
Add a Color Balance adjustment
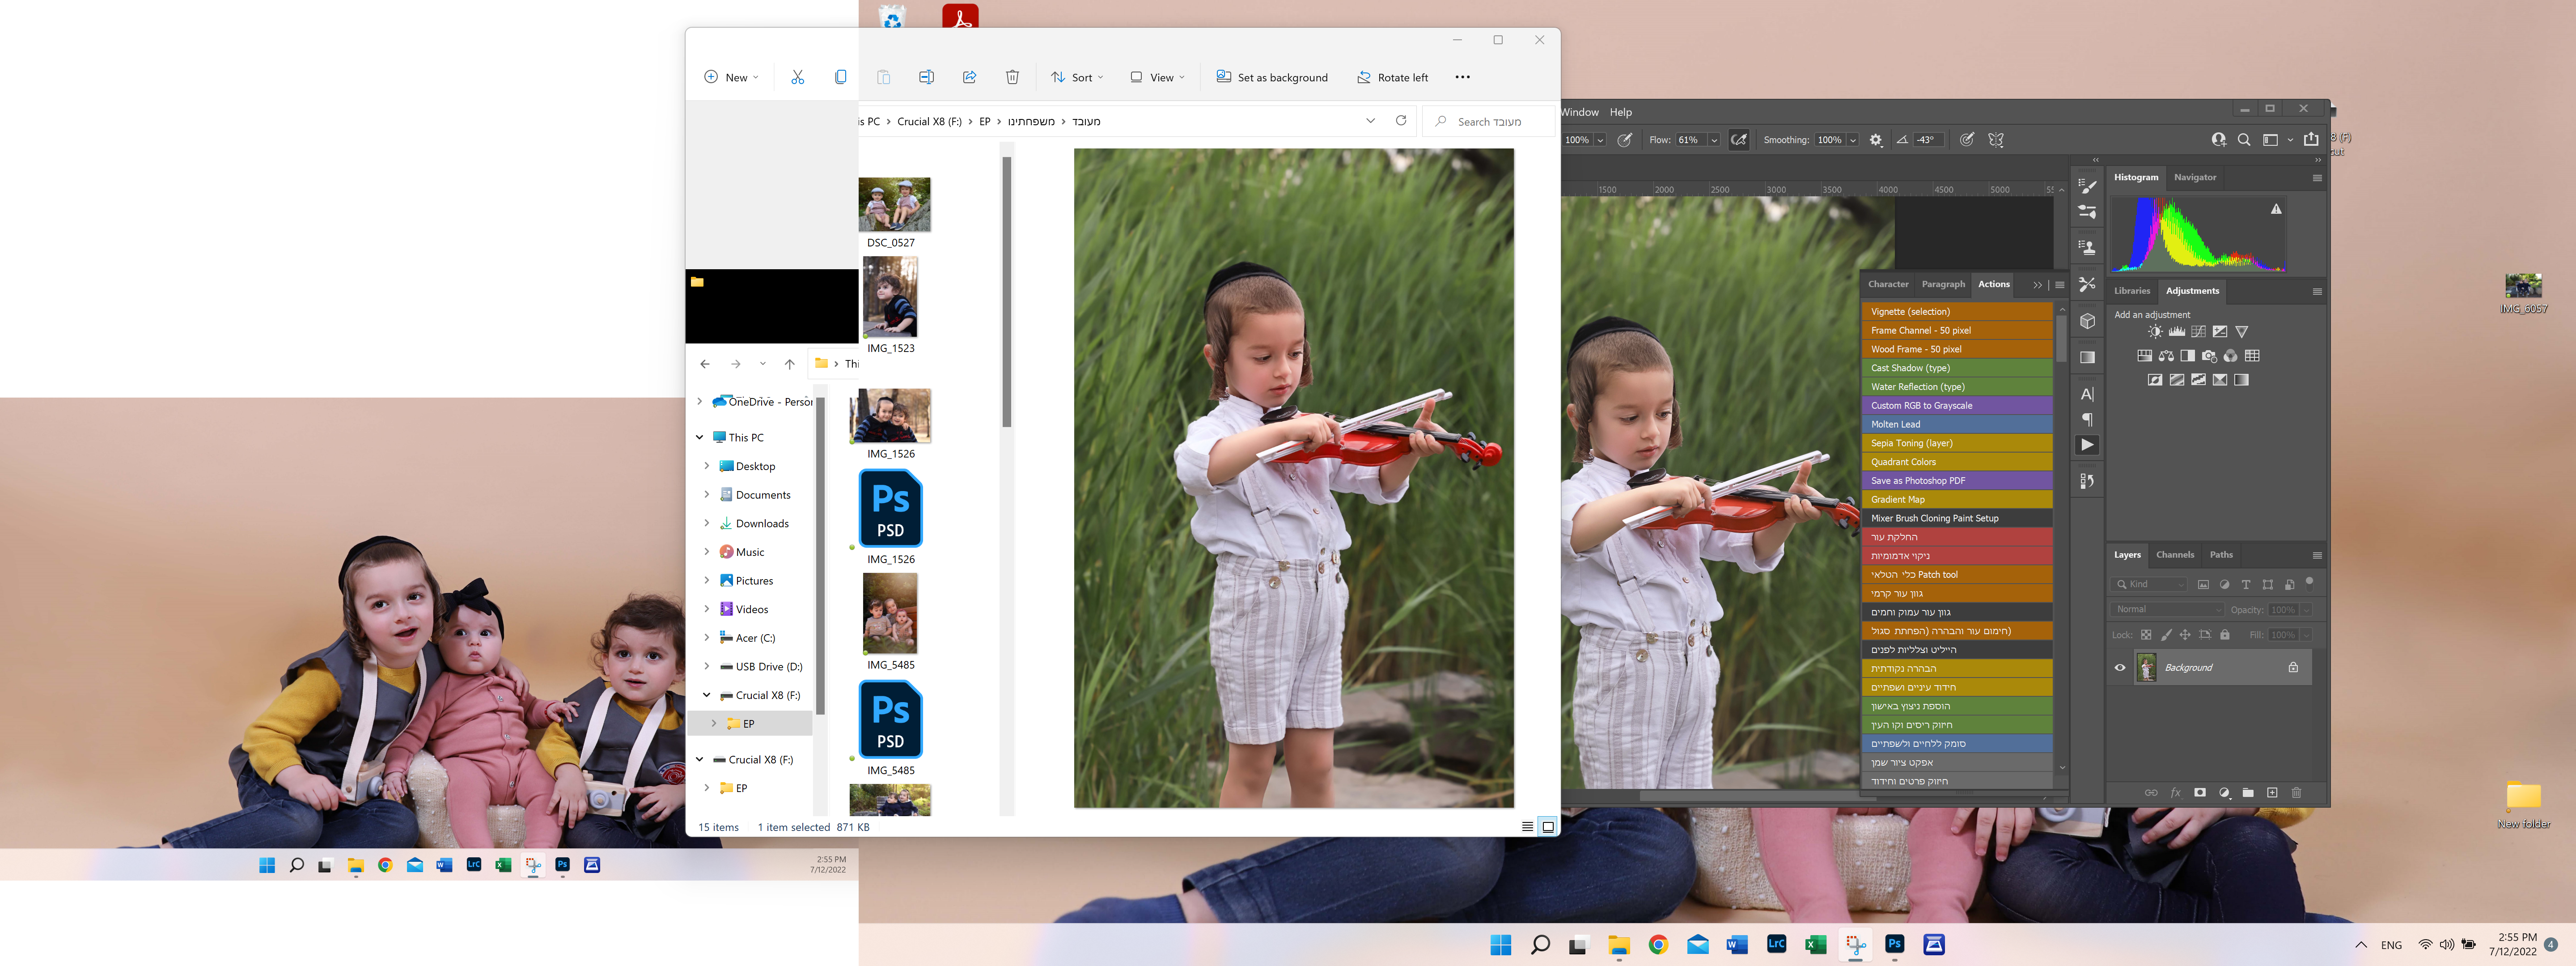pyautogui.click(x=2166, y=356)
